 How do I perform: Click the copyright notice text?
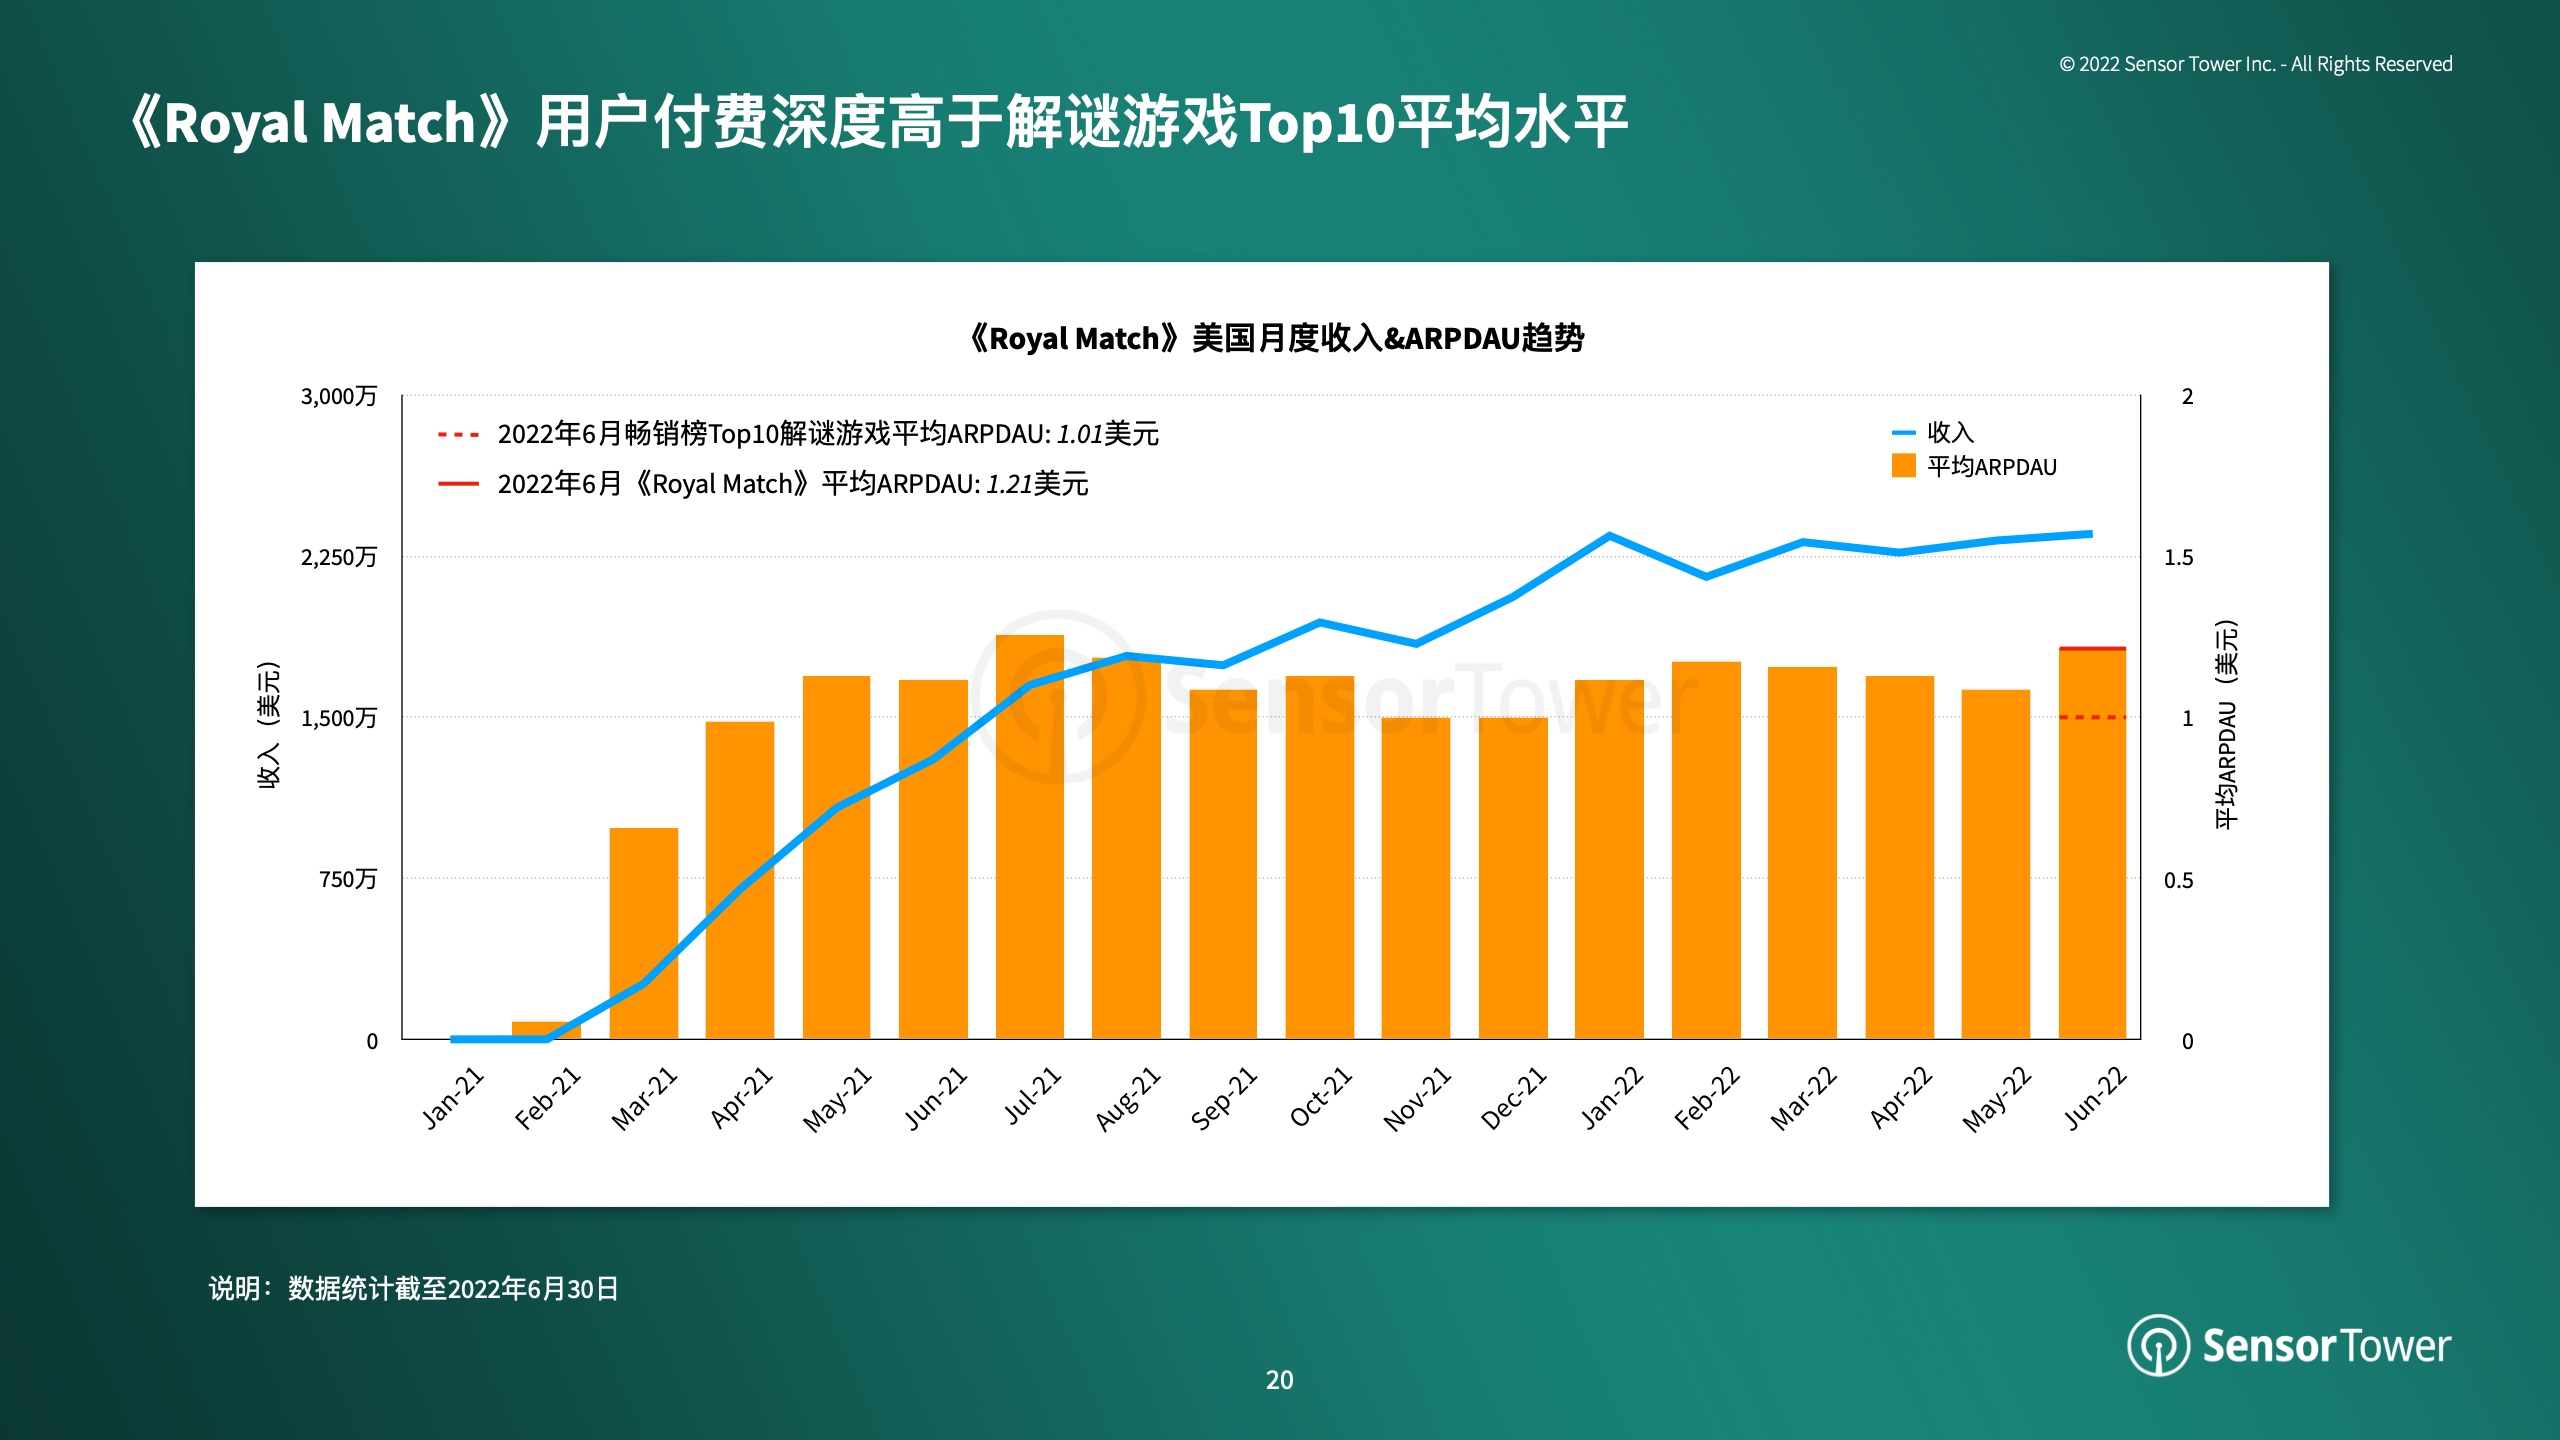tap(2255, 64)
